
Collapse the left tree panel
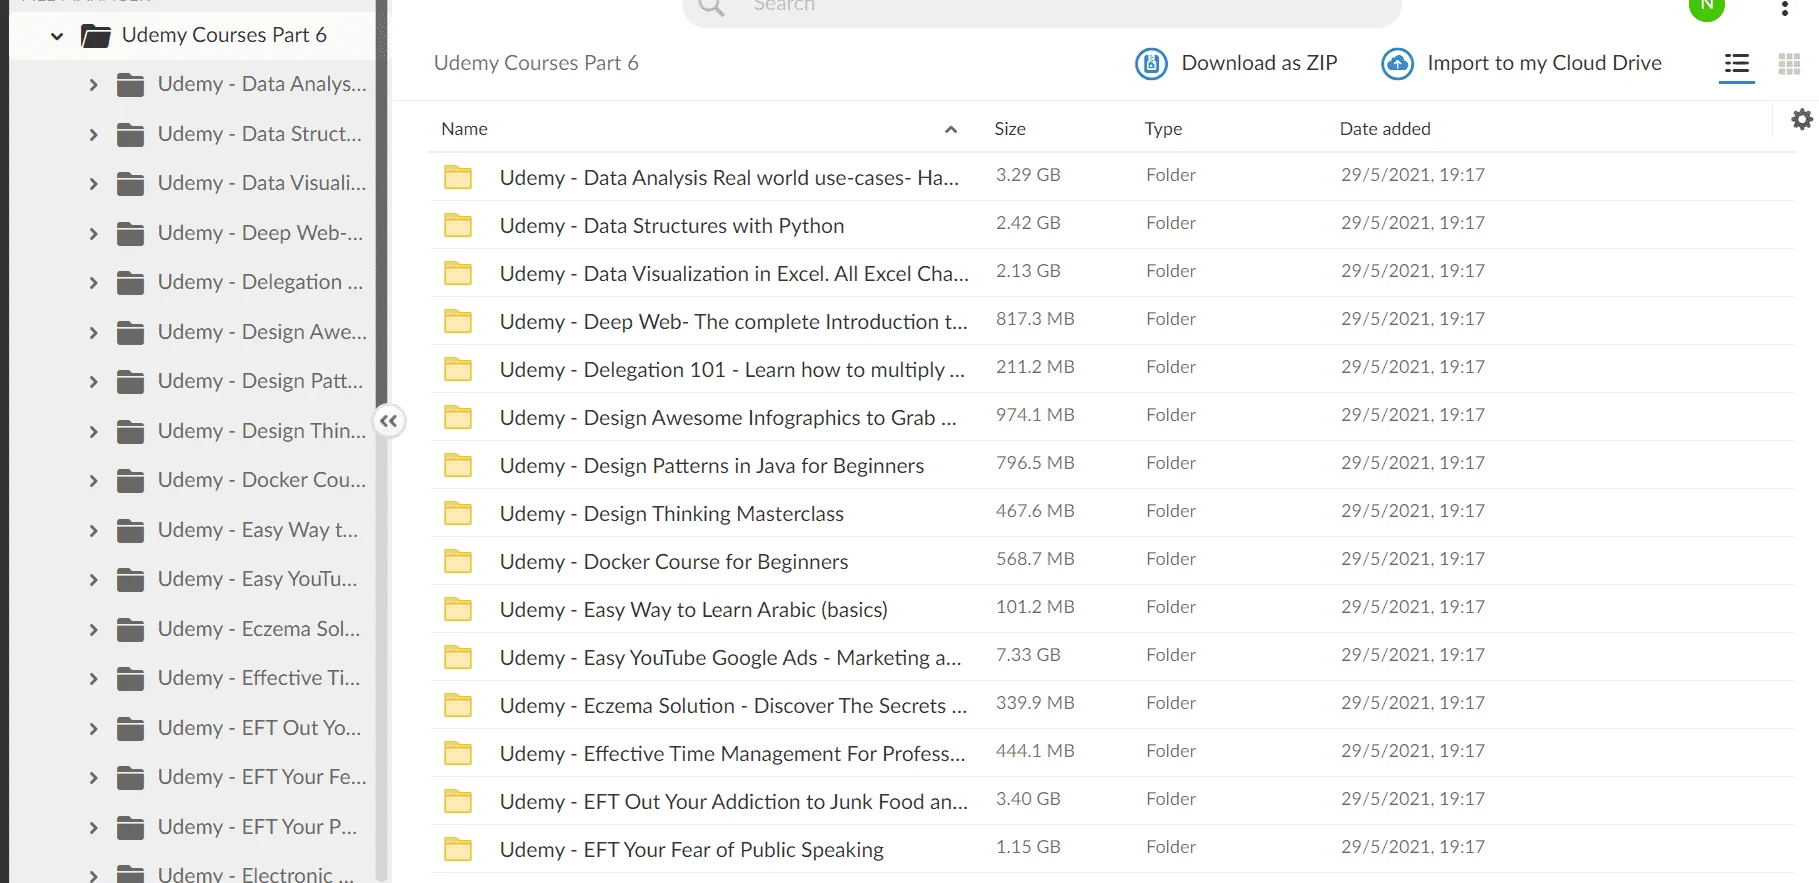(389, 421)
